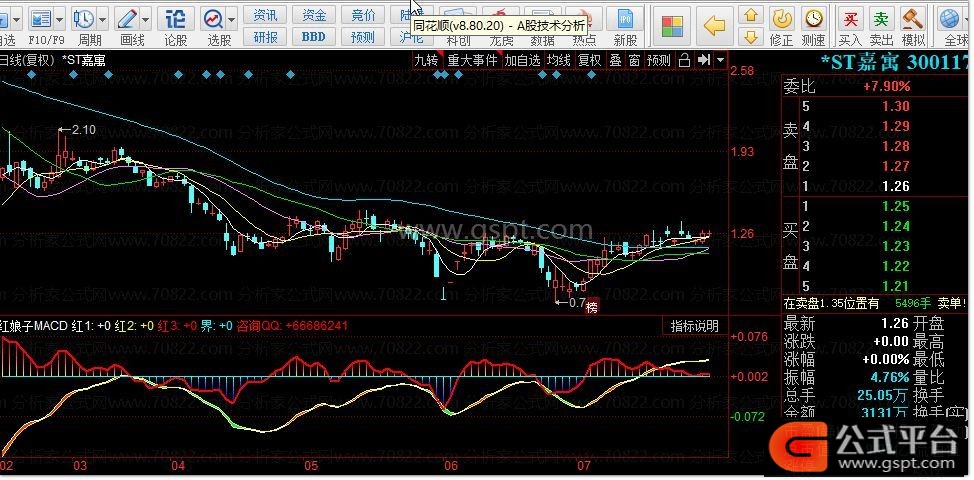This screenshot has width=974, height=480.
Task: Toggle 复权 price adjustment
Action: point(589,60)
